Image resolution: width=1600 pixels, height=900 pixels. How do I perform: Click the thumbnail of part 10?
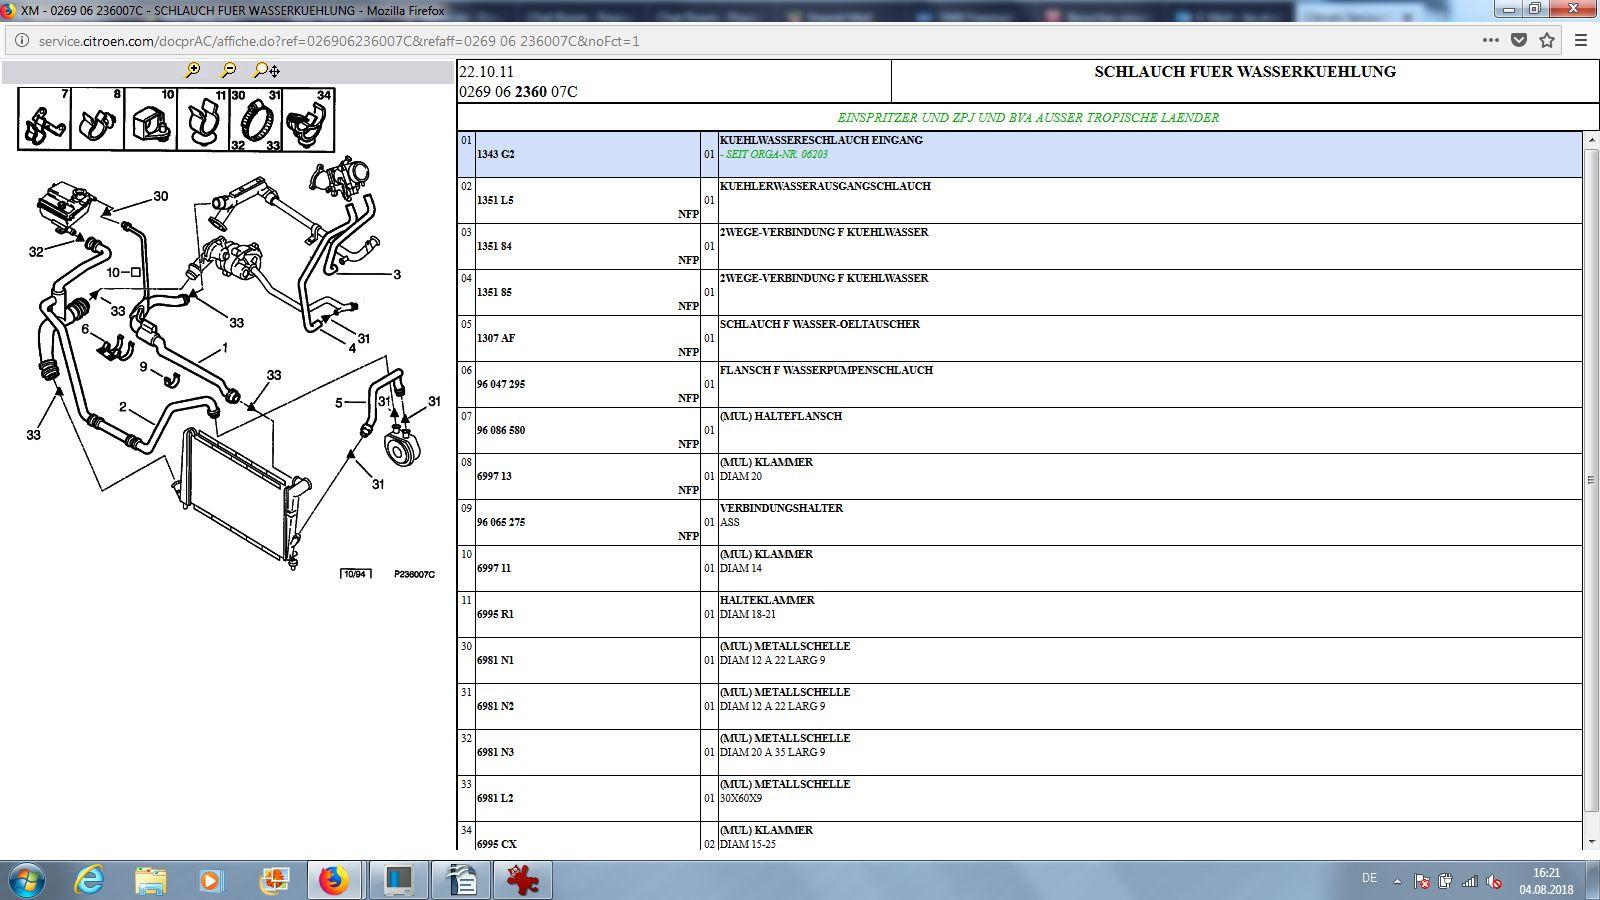(x=150, y=119)
